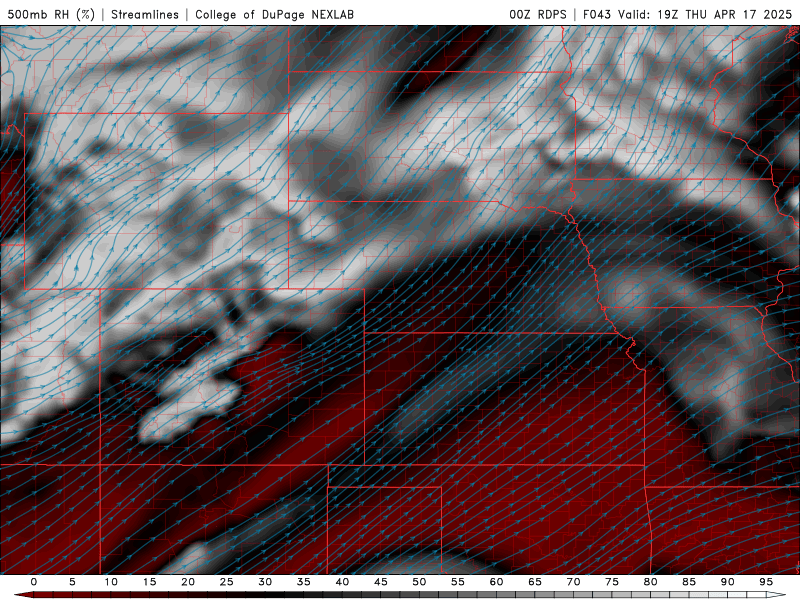Click the color bar label "65"
The height and width of the screenshot is (600, 800).
point(535,582)
